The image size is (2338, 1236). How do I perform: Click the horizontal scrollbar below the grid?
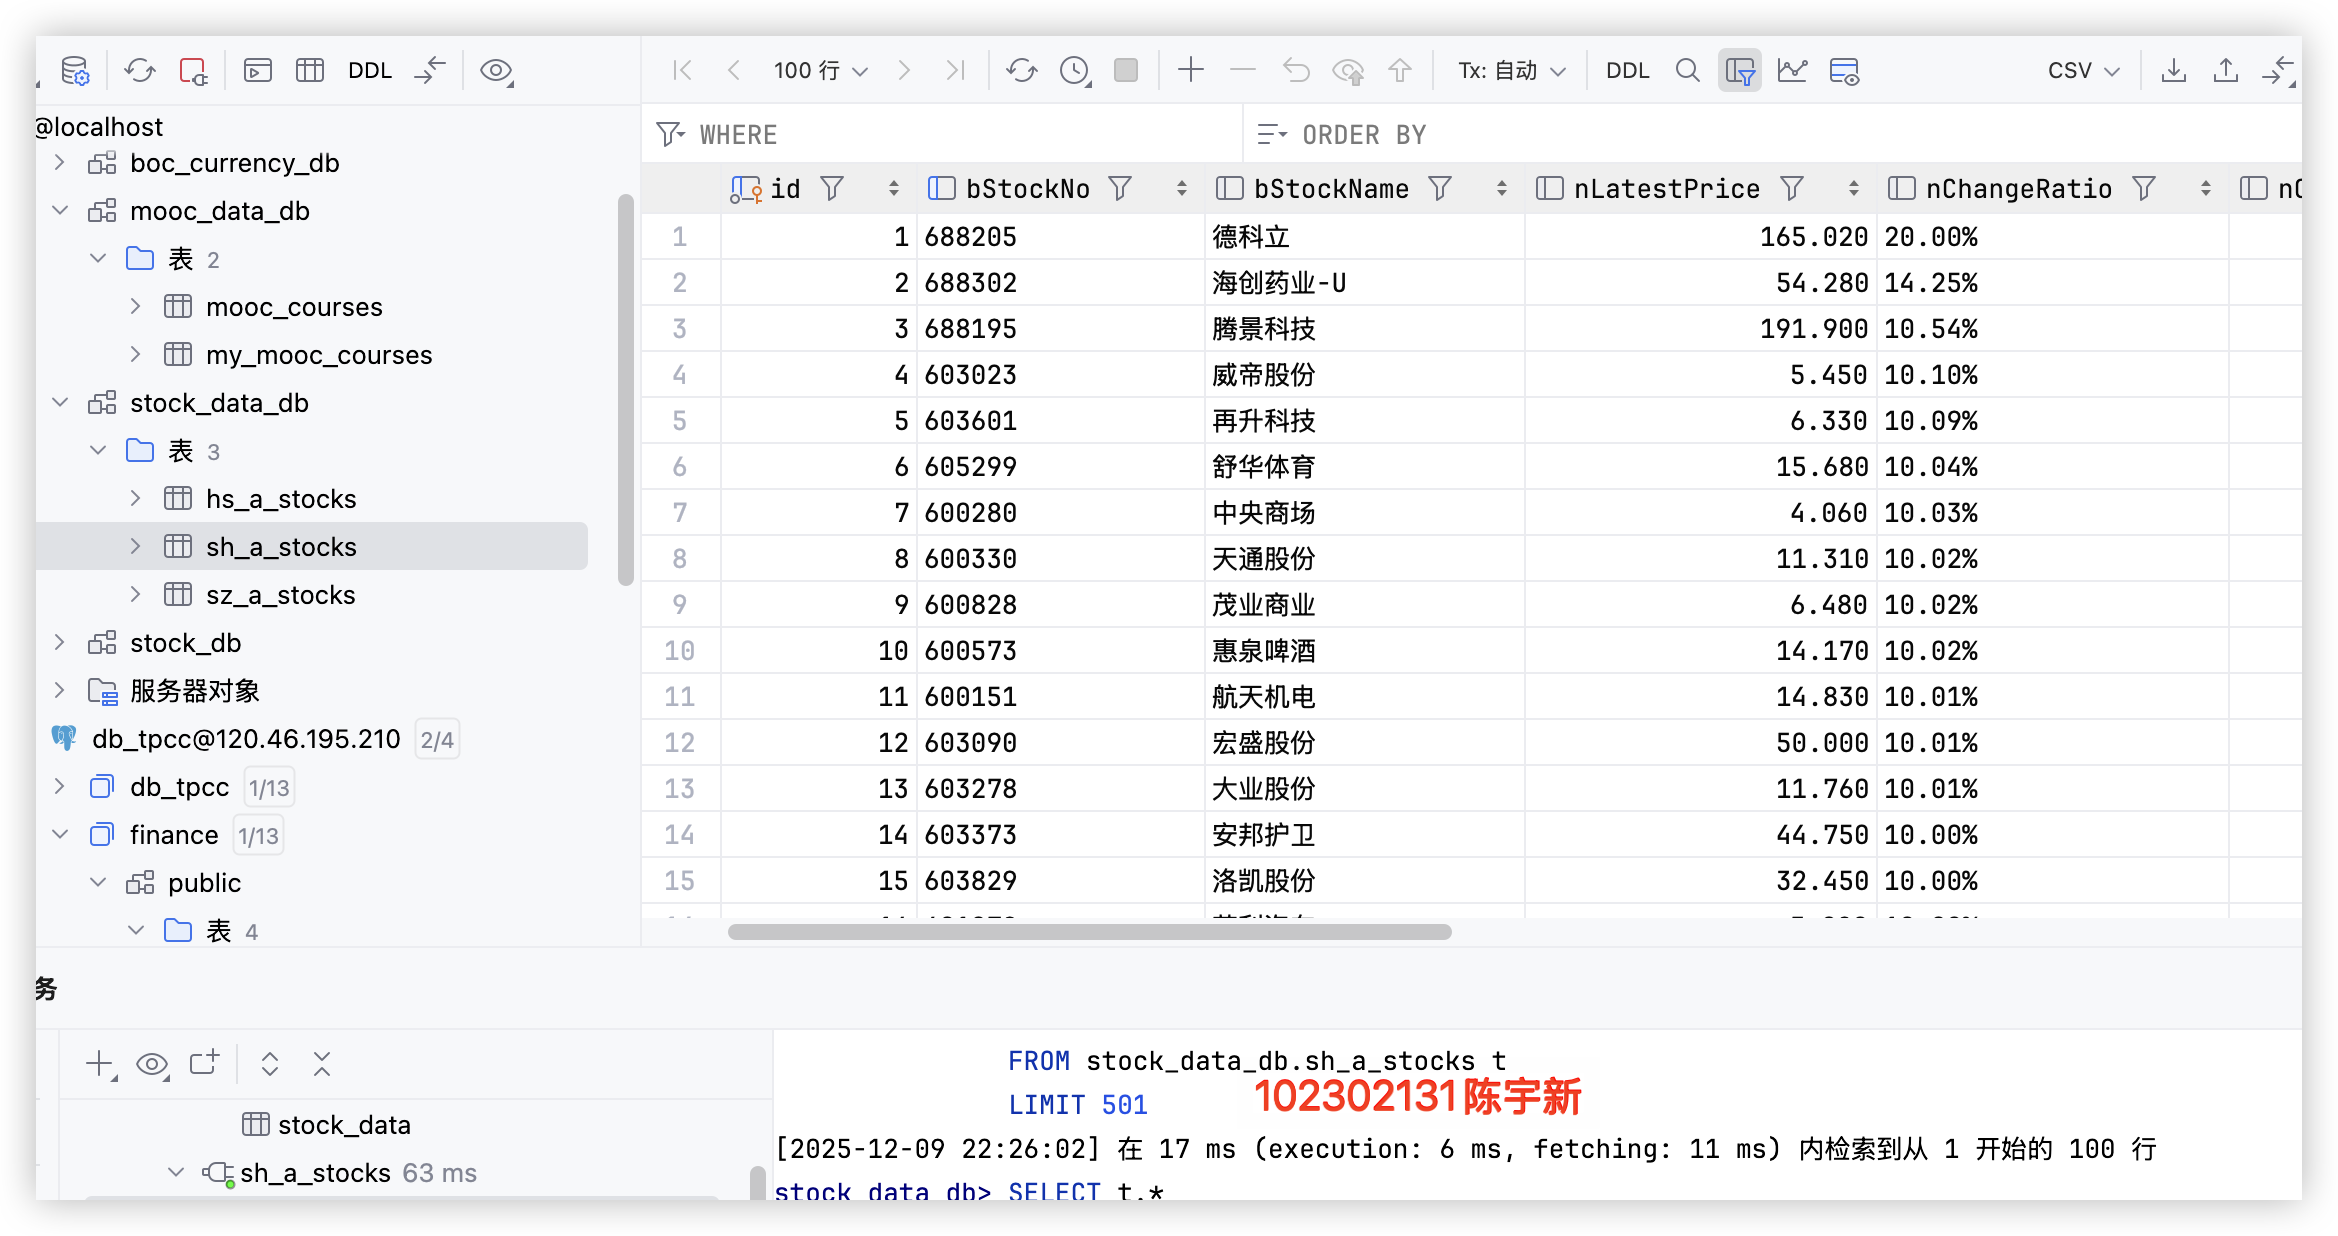1089,932
